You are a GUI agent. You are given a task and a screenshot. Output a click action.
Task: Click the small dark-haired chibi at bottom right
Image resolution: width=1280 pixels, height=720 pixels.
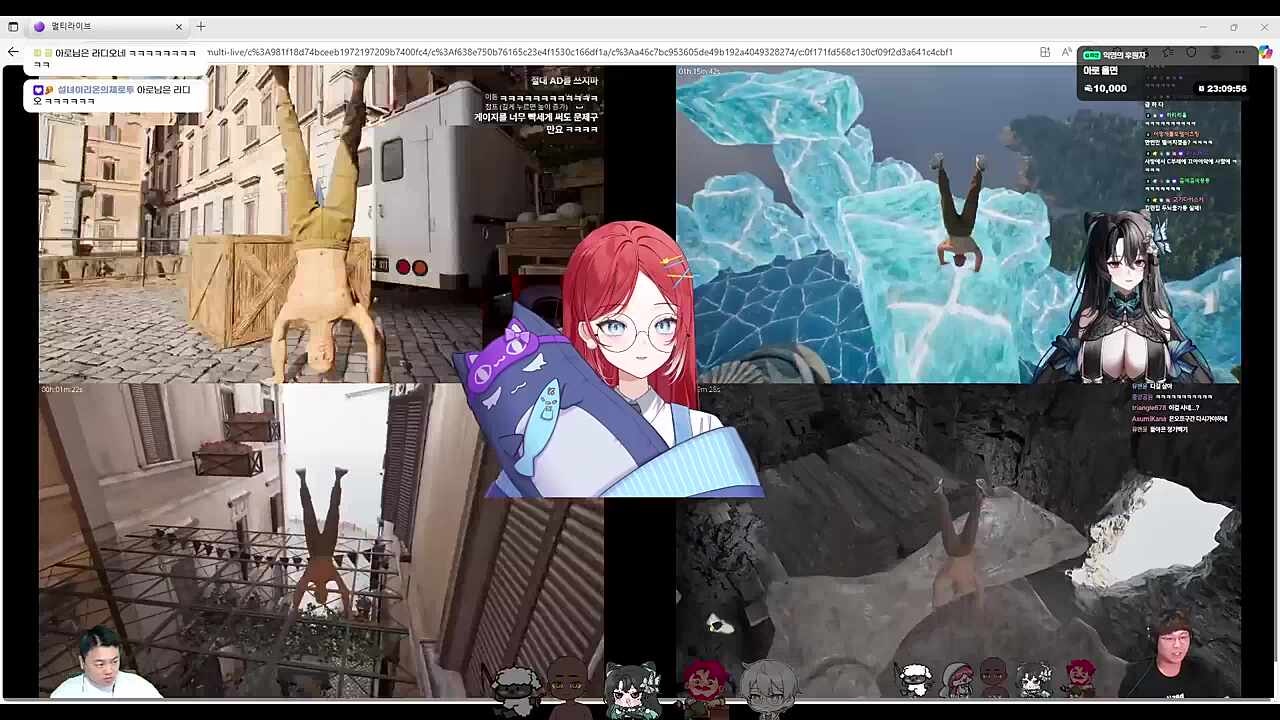tap(1034, 679)
